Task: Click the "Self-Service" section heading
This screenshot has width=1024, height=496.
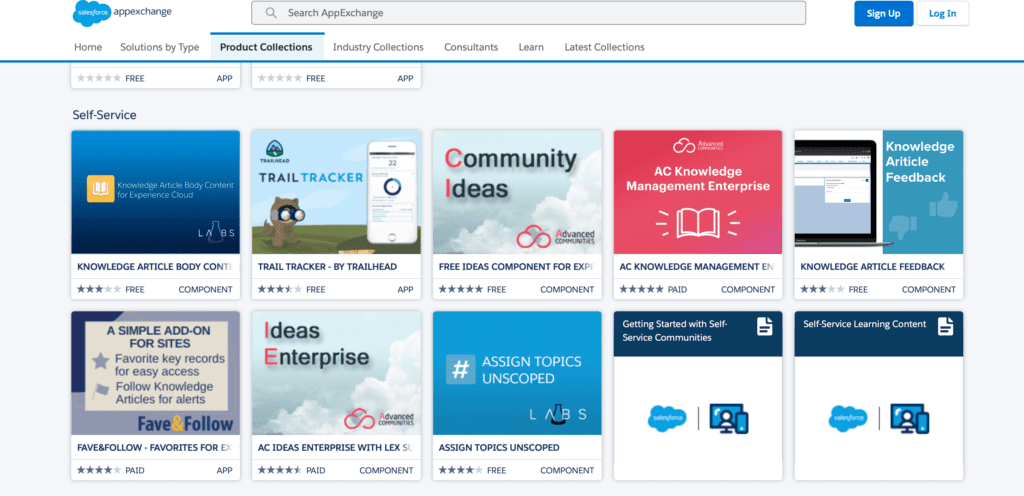Action: pyautogui.click(x=104, y=115)
